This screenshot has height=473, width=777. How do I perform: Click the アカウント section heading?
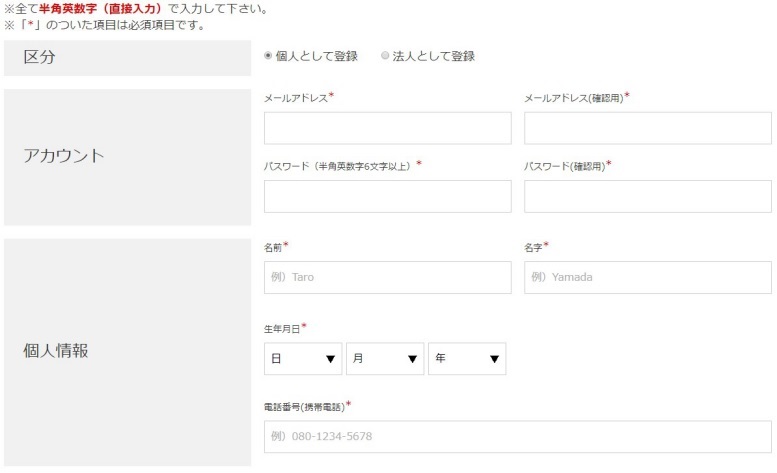(63, 156)
